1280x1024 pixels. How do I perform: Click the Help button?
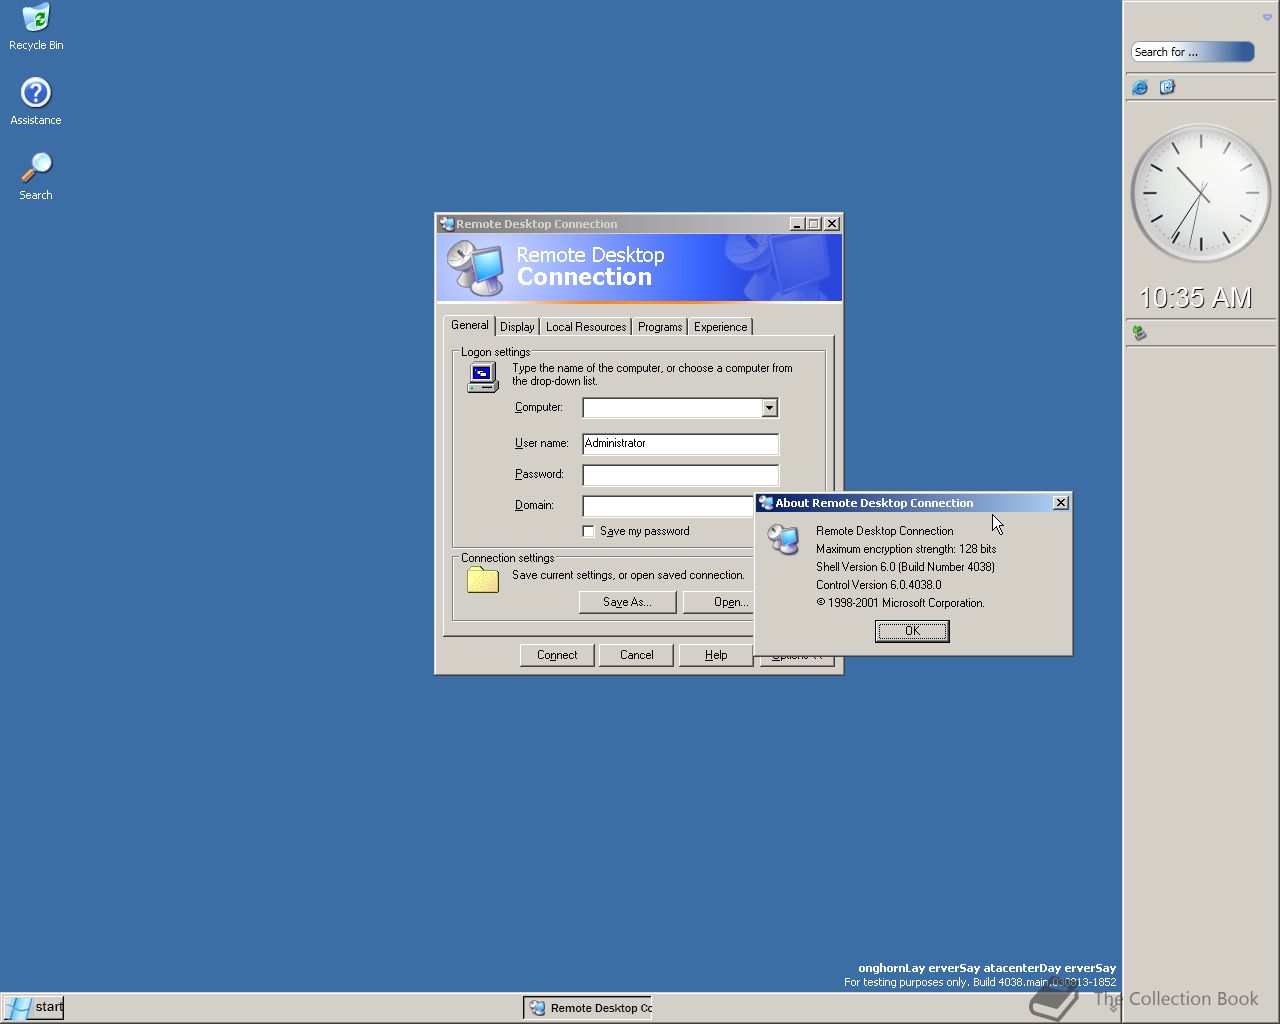pos(715,655)
